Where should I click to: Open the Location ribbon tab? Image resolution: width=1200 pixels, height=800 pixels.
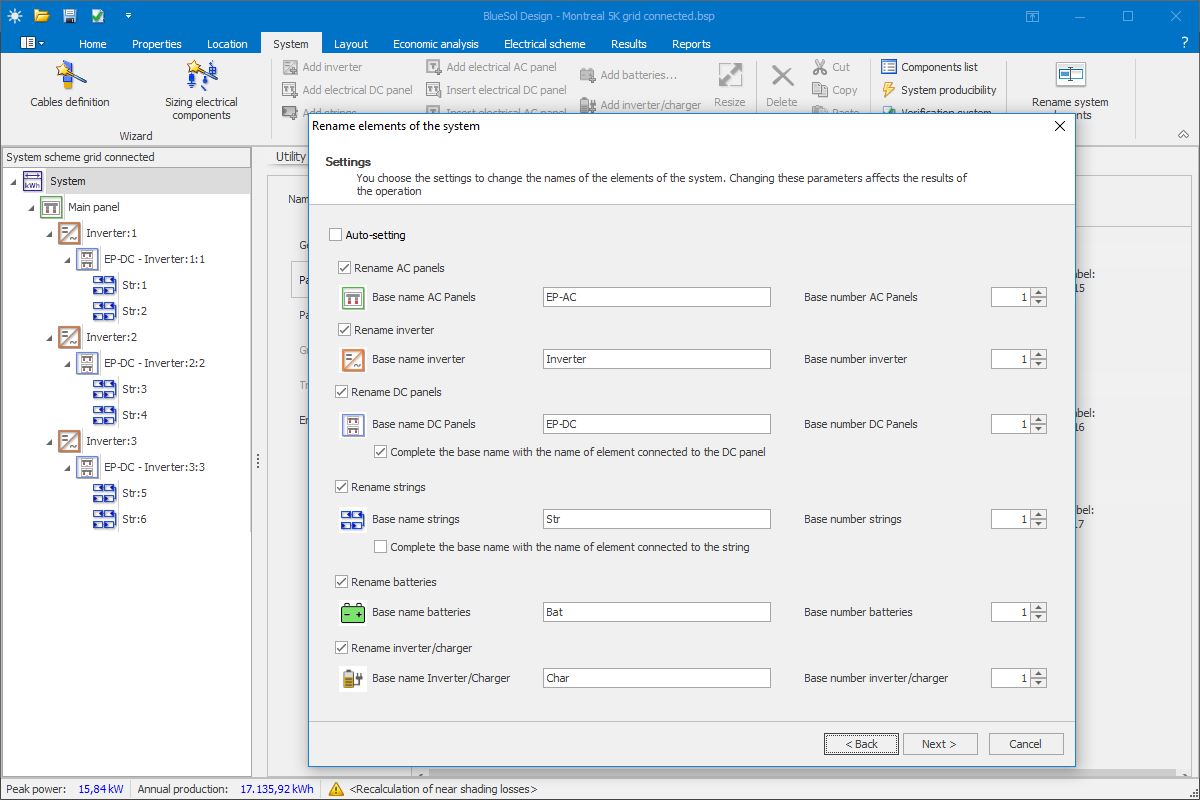pos(227,43)
